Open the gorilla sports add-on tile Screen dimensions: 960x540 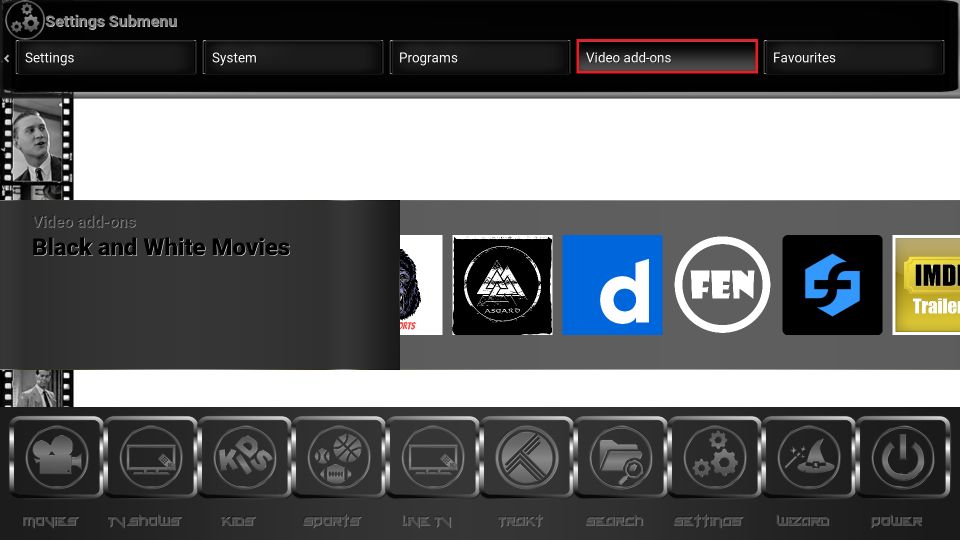tap(421, 285)
